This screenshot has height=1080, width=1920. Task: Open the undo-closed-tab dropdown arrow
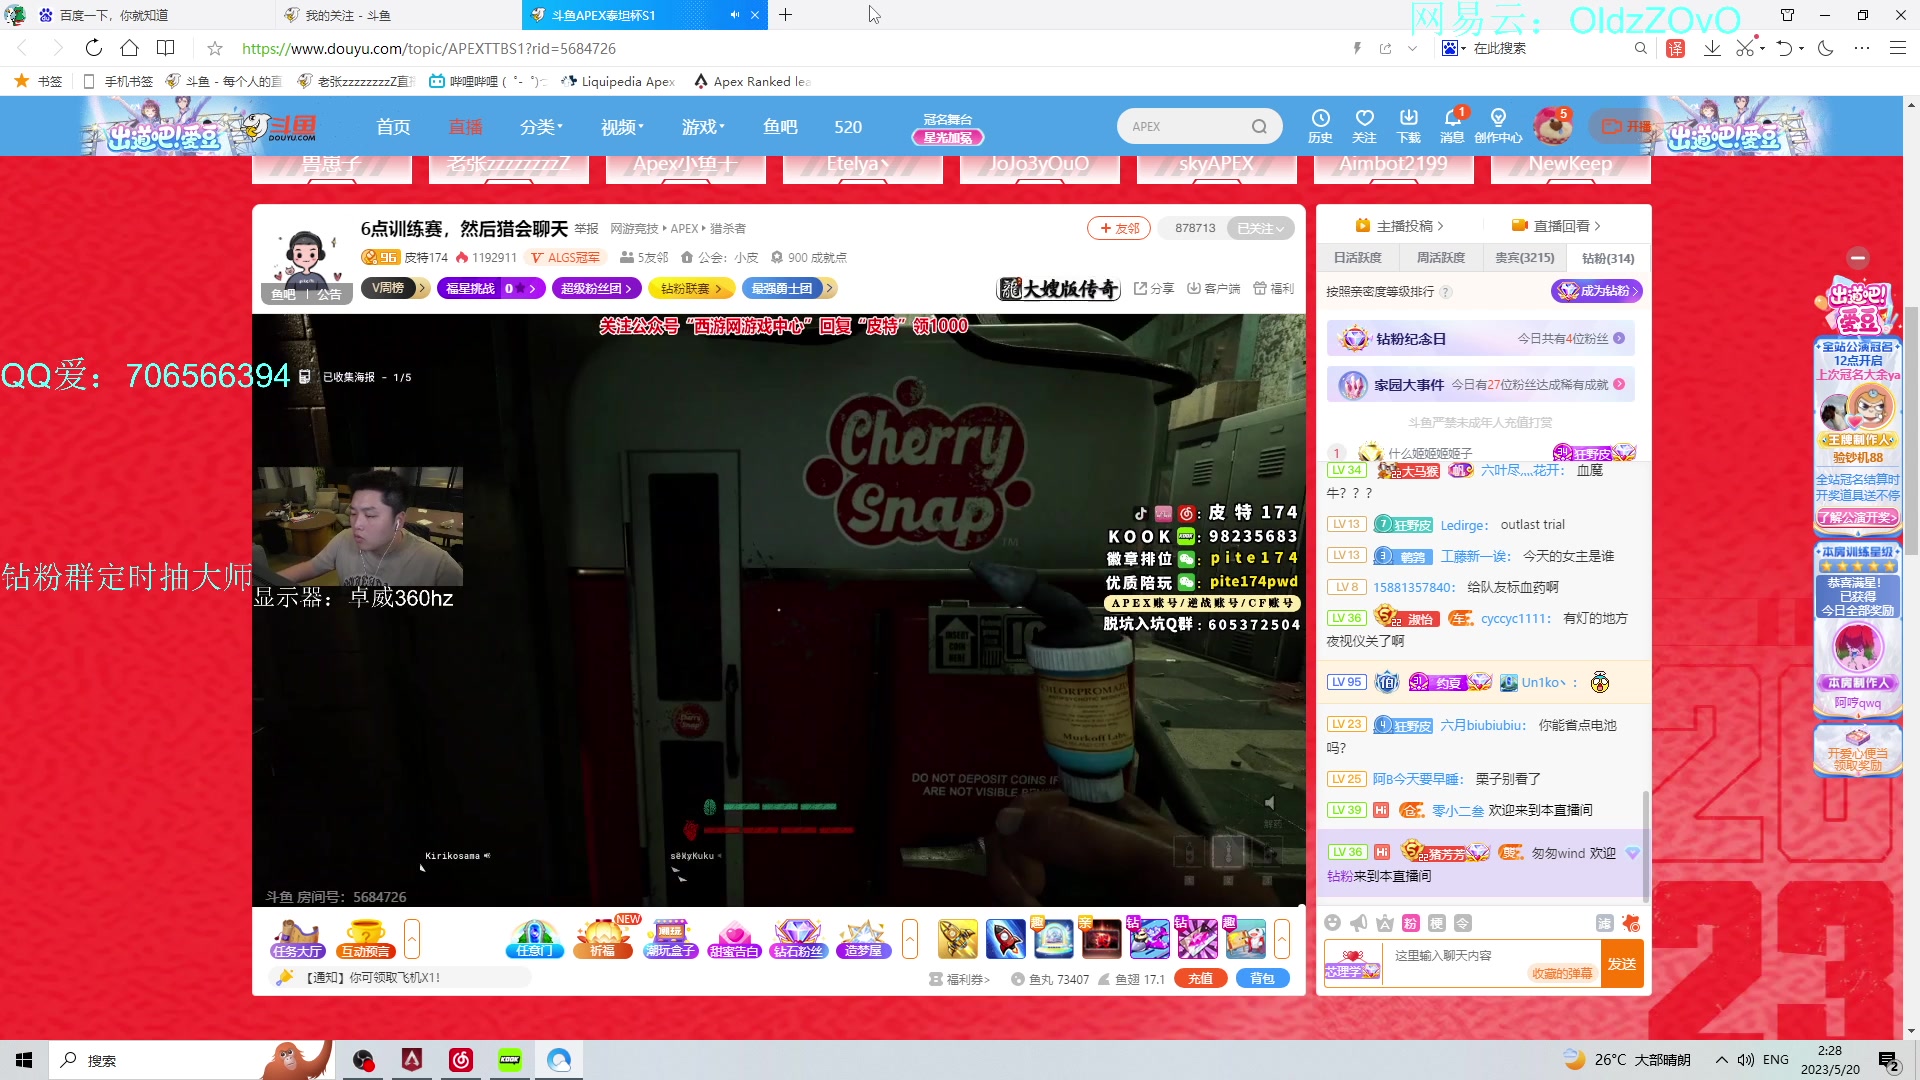pos(1801,48)
